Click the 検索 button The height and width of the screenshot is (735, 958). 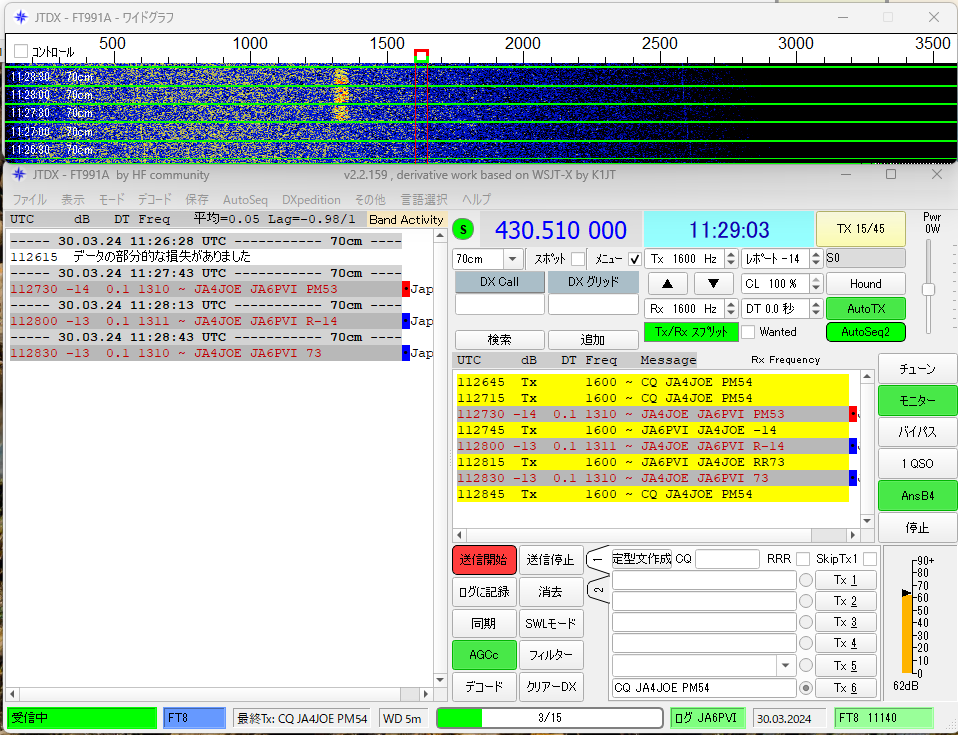coord(499,339)
